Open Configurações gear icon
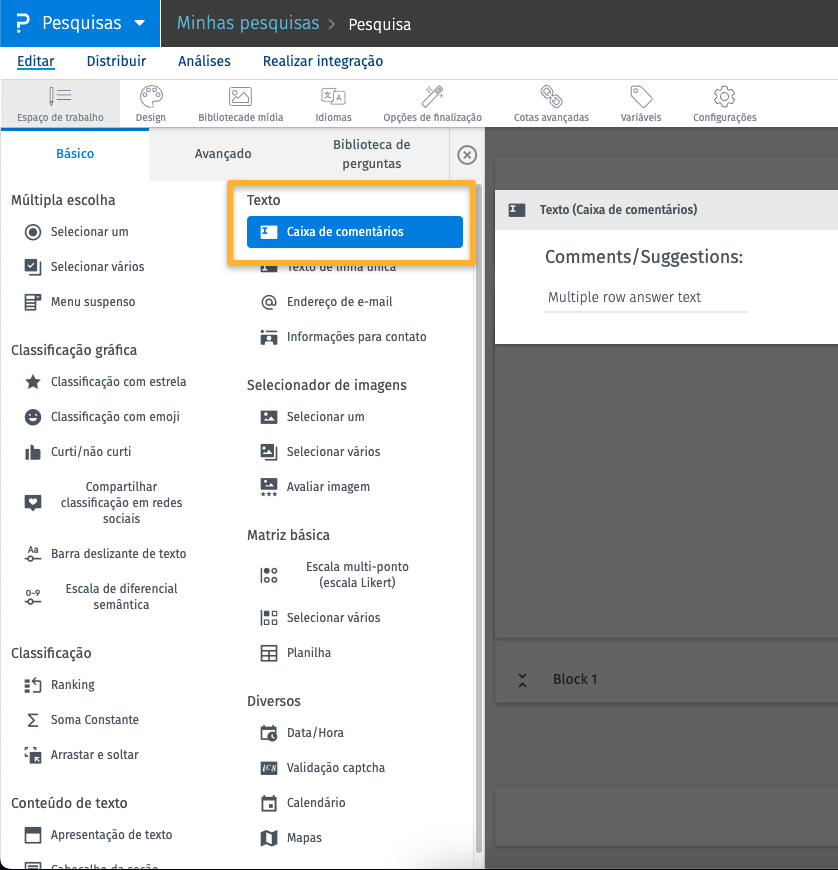The image size is (838, 870). click(x=724, y=97)
